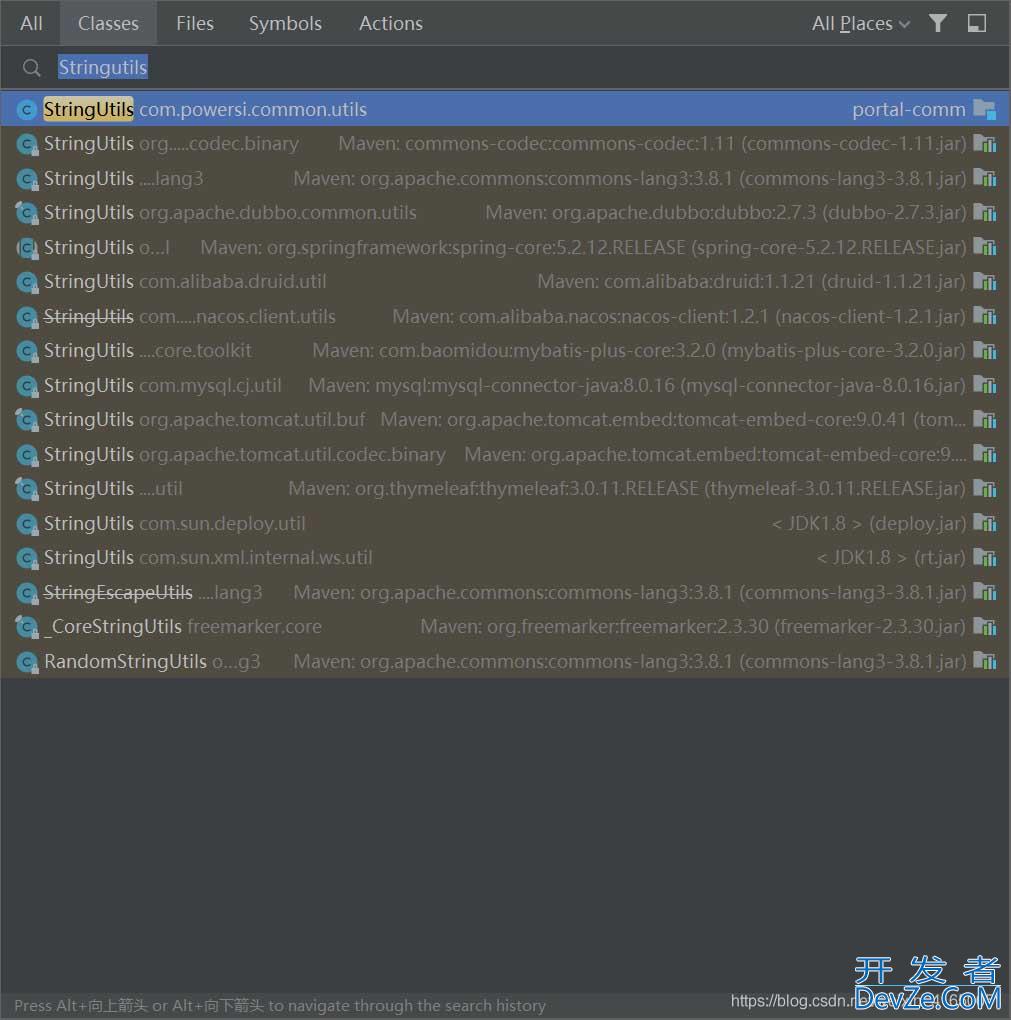This screenshot has width=1011, height=1020.
Task: Click the open in find tool window icon
Action: coord(977,23)
